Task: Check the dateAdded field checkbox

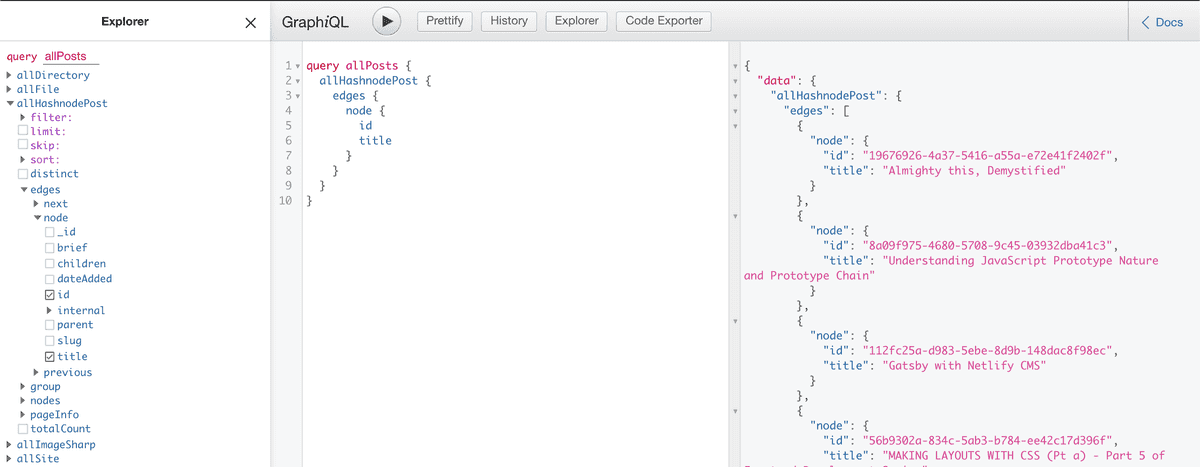Action: coord(50,278)
